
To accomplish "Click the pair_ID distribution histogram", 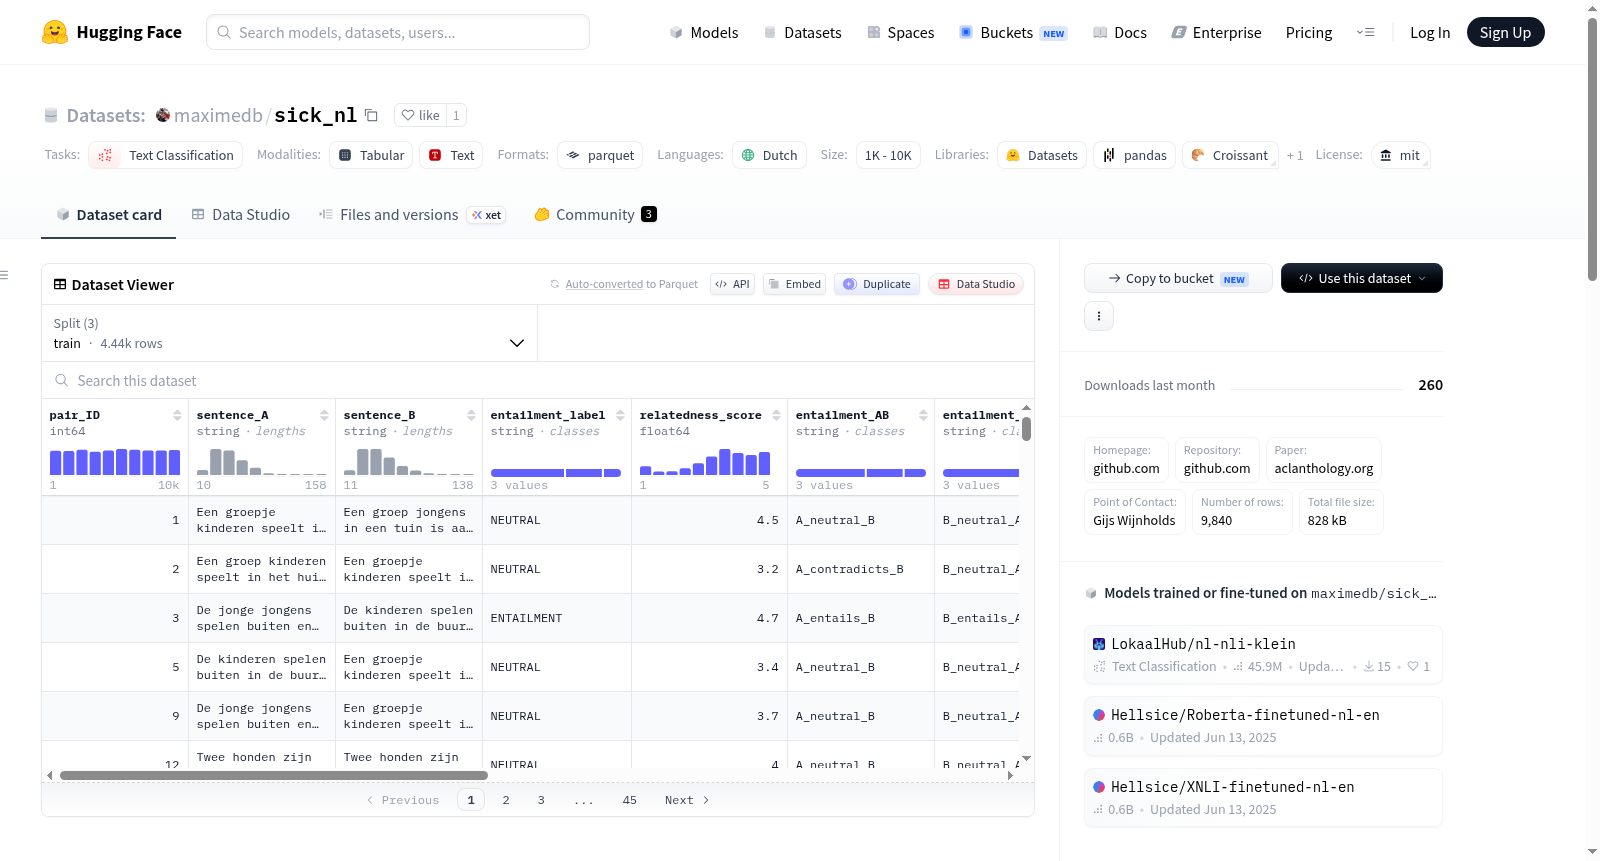I will 115,462.
